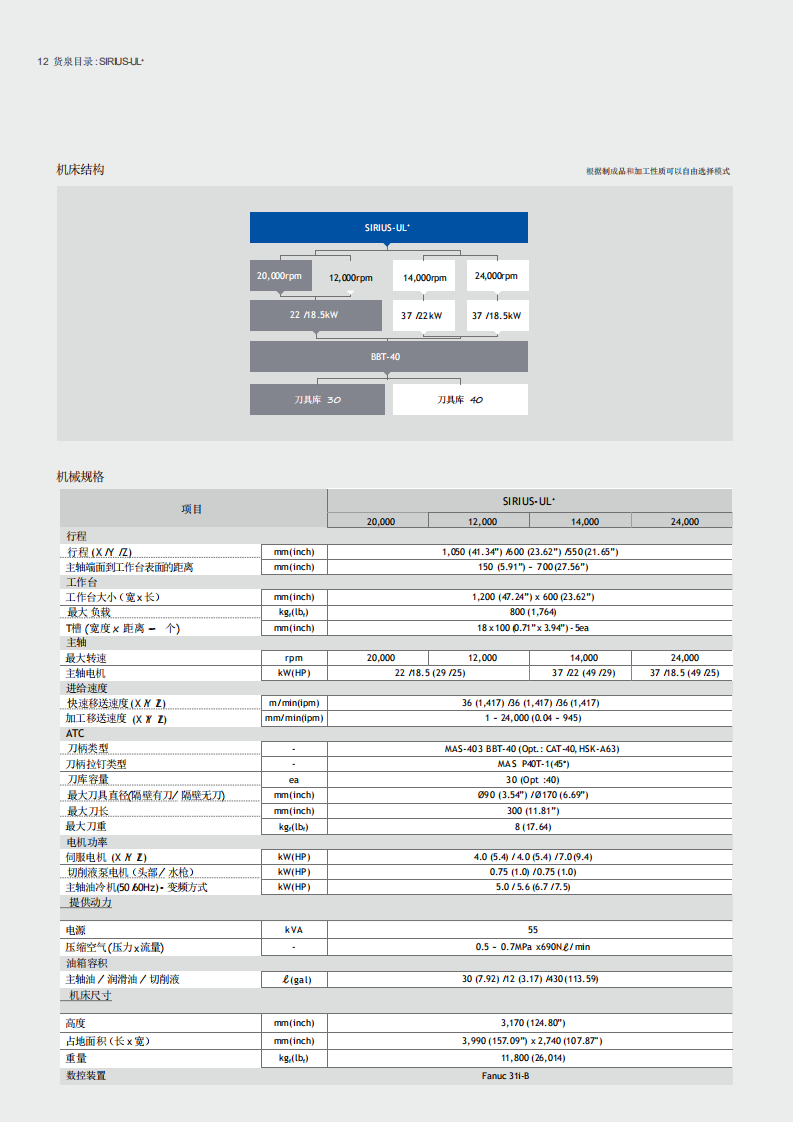Click the 24,000rpm box in the structure diagram

[497, 276]
